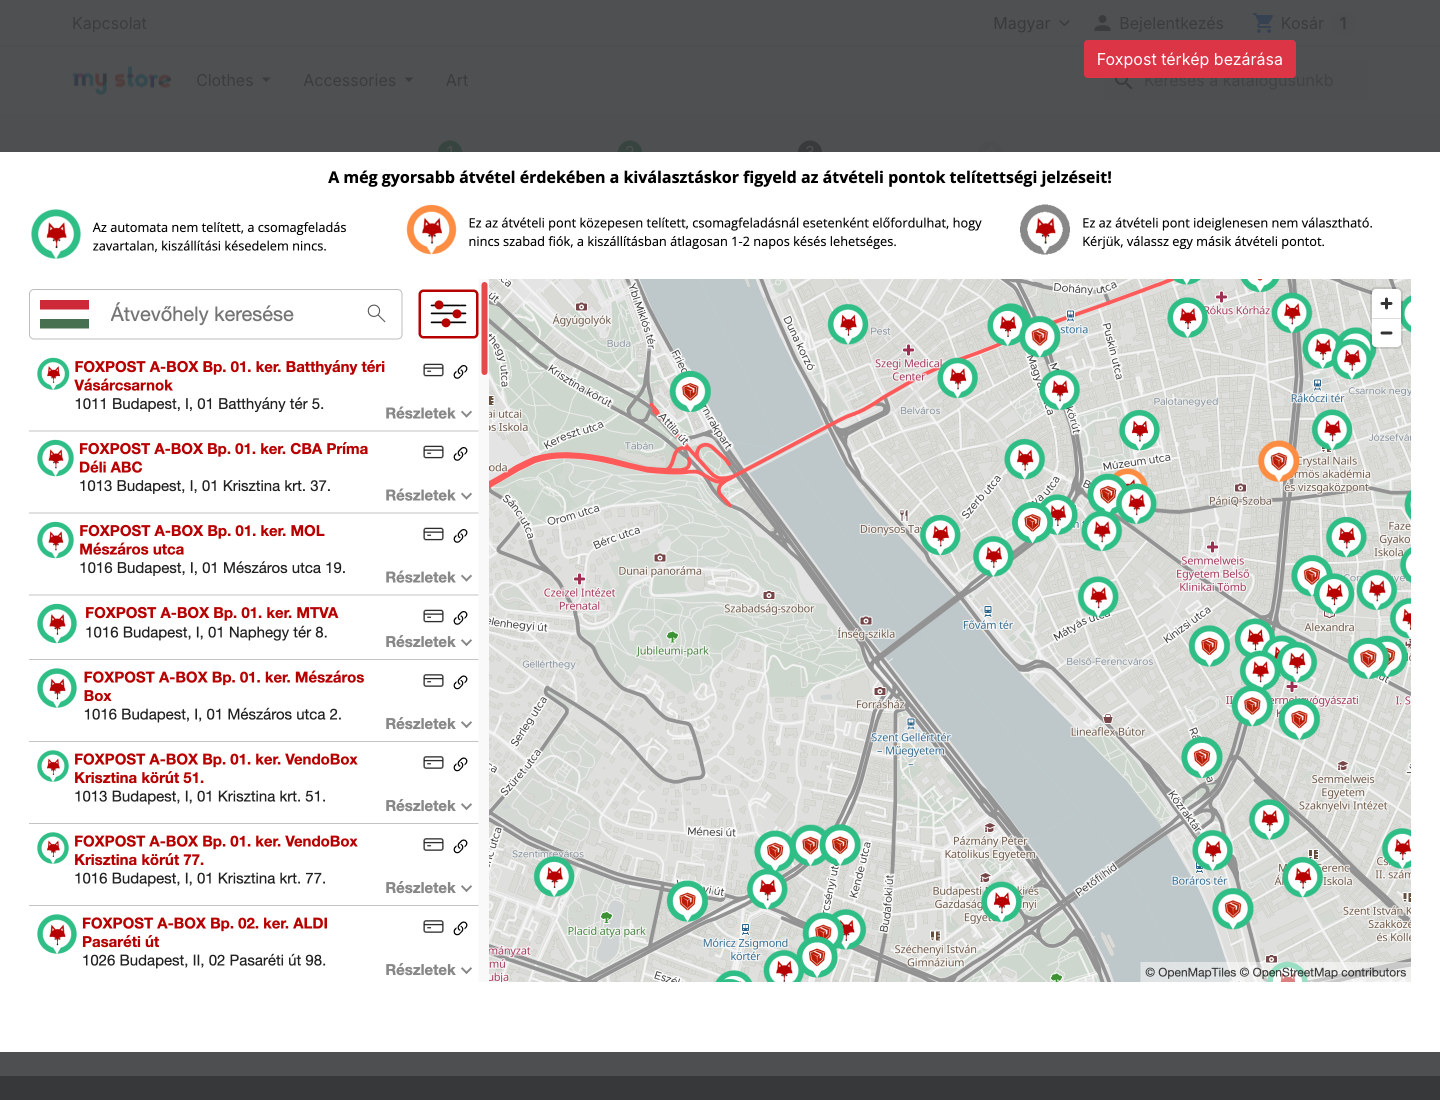
Task: Click fox status icon for MTVA box
Action: 57,623
